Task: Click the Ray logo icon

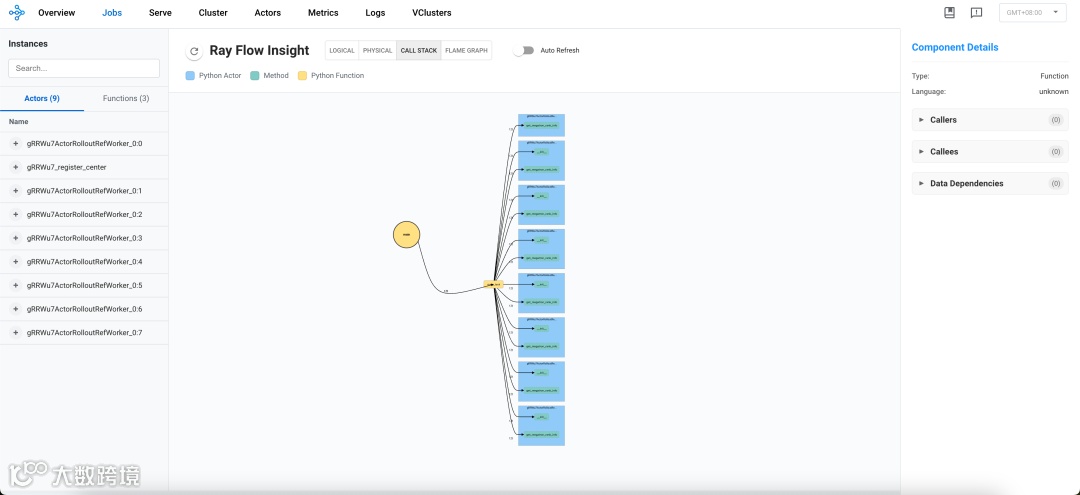Action: point(17,12)
